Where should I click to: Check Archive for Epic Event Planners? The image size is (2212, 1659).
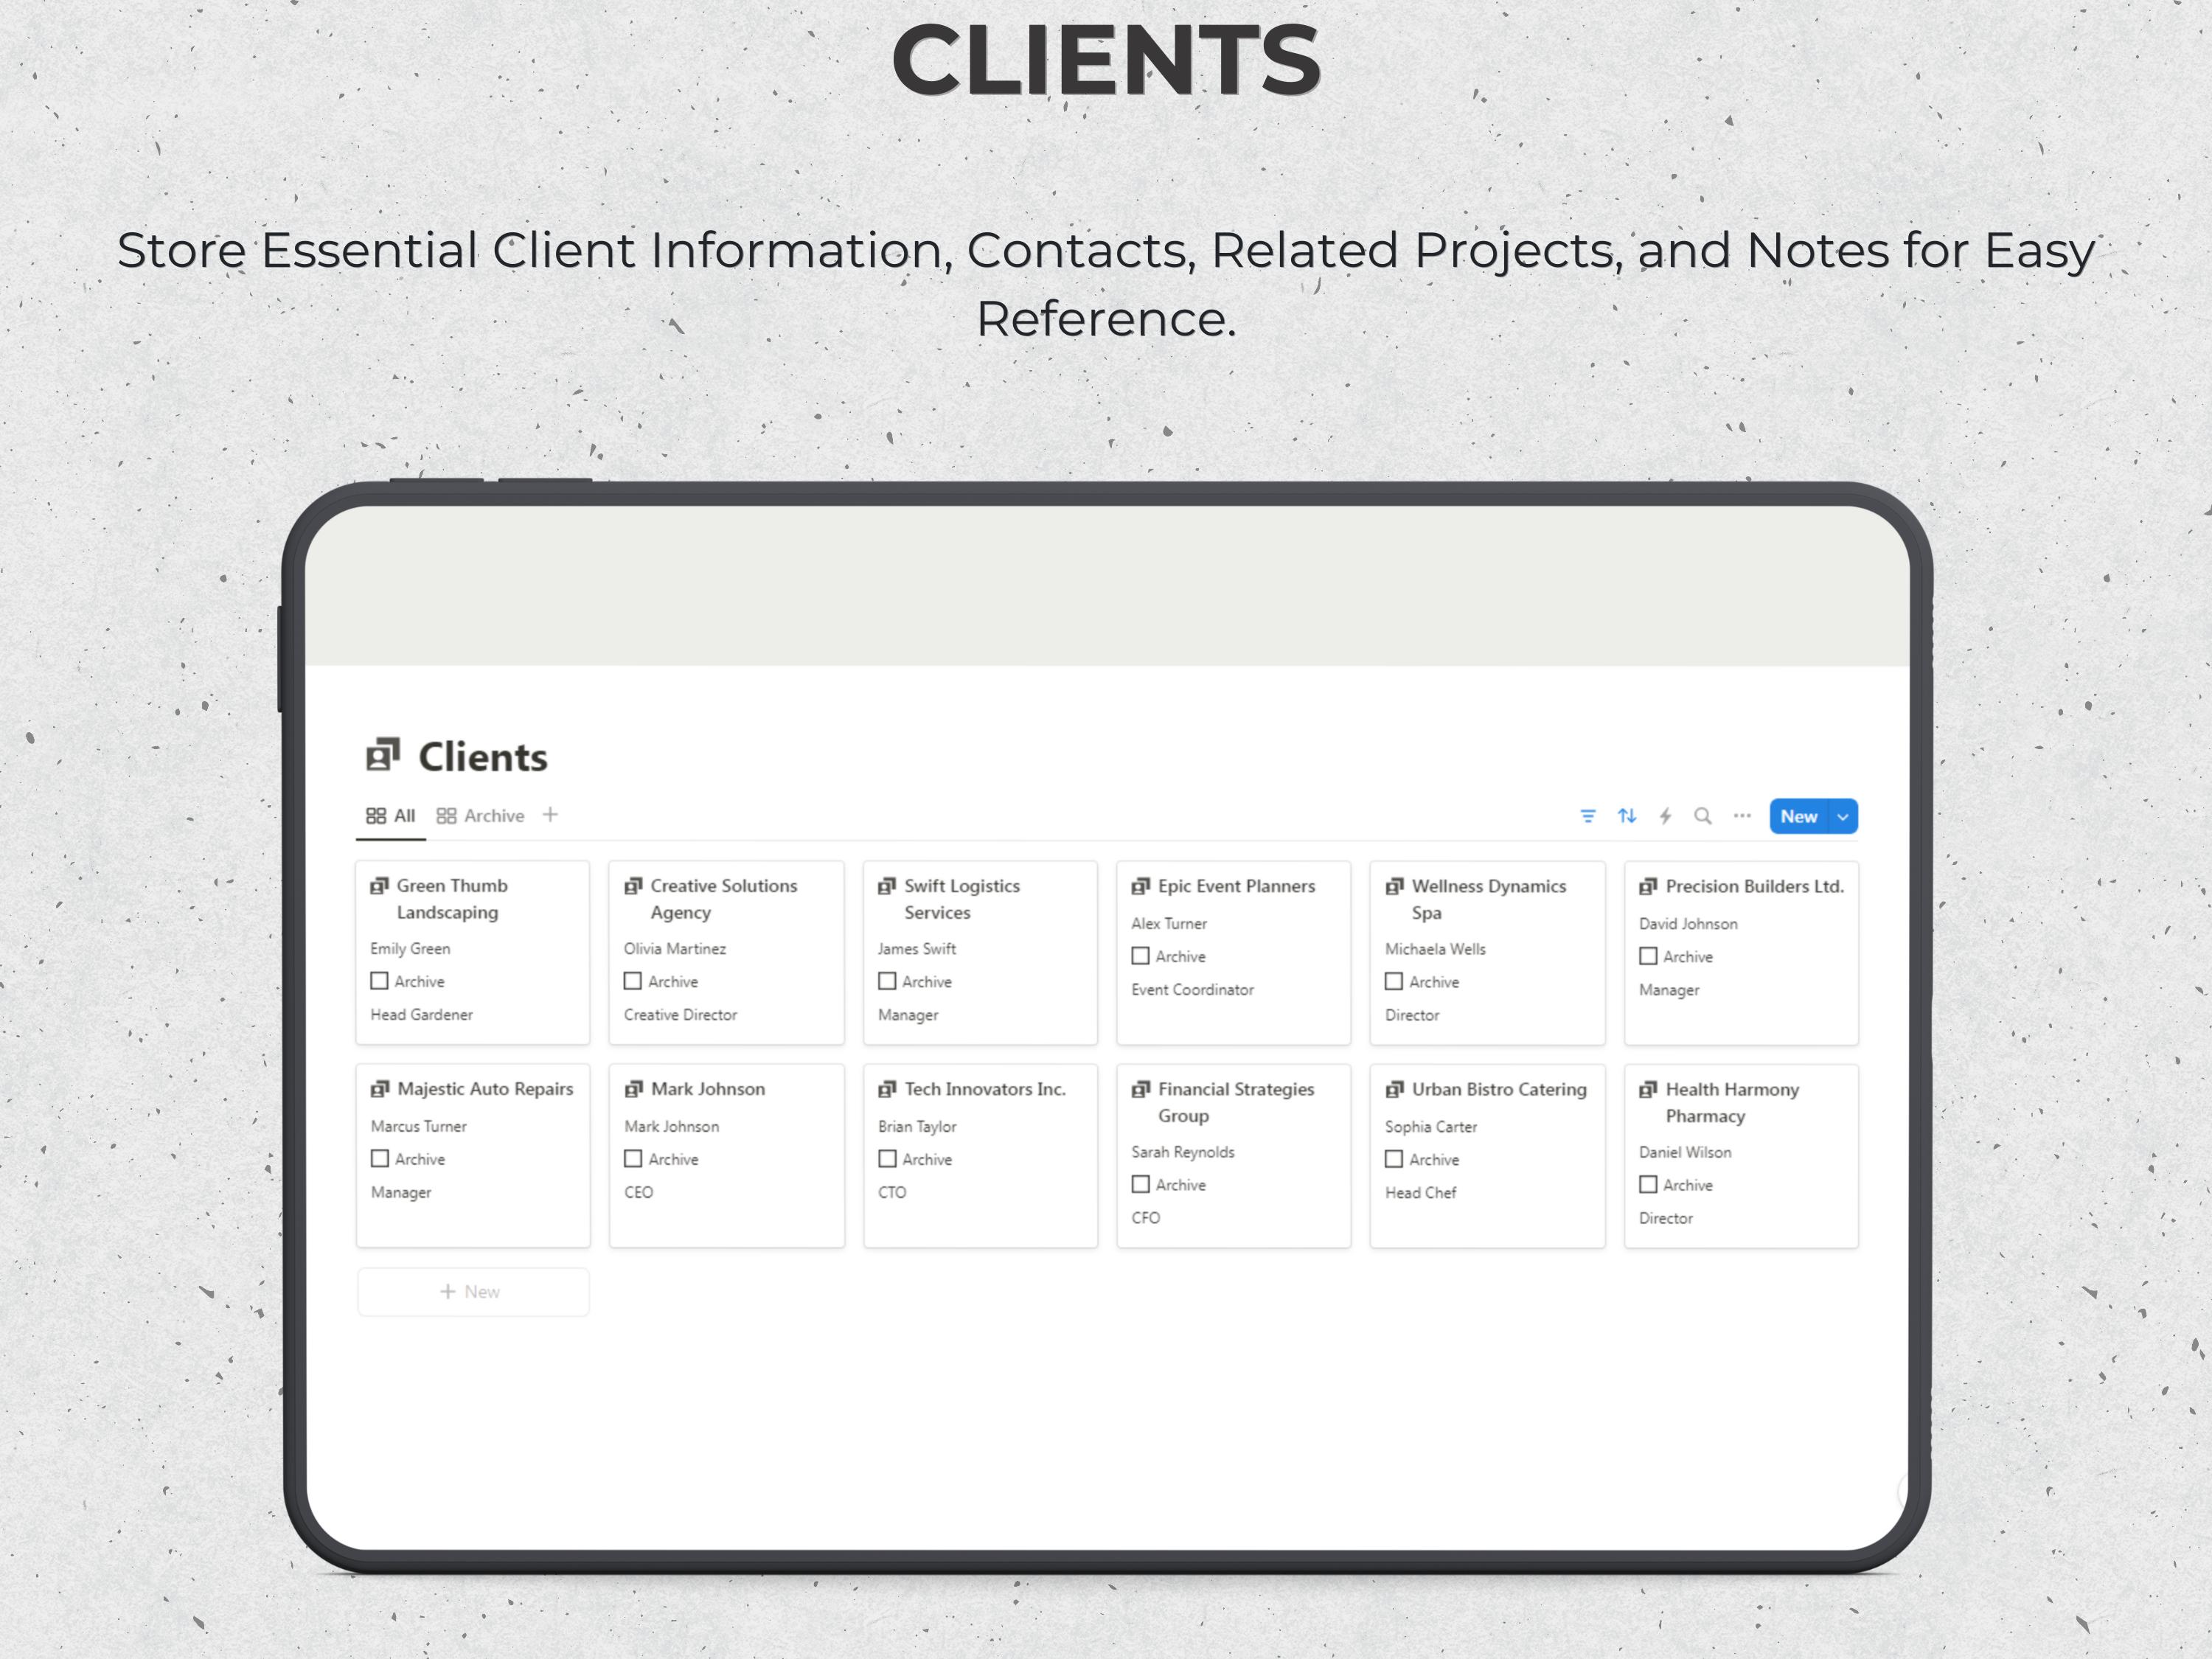pyautogui.click(x=1141, y=956)
